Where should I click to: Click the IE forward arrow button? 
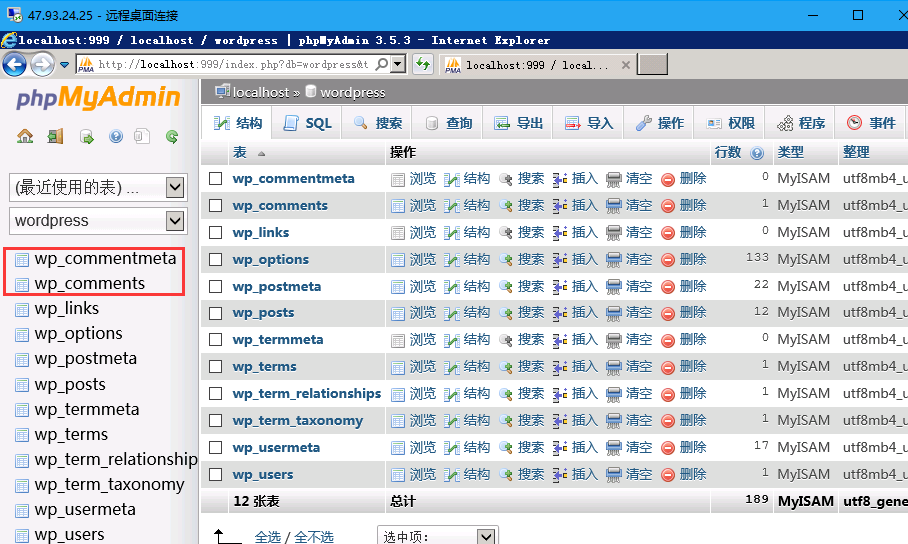click(42, 64)
